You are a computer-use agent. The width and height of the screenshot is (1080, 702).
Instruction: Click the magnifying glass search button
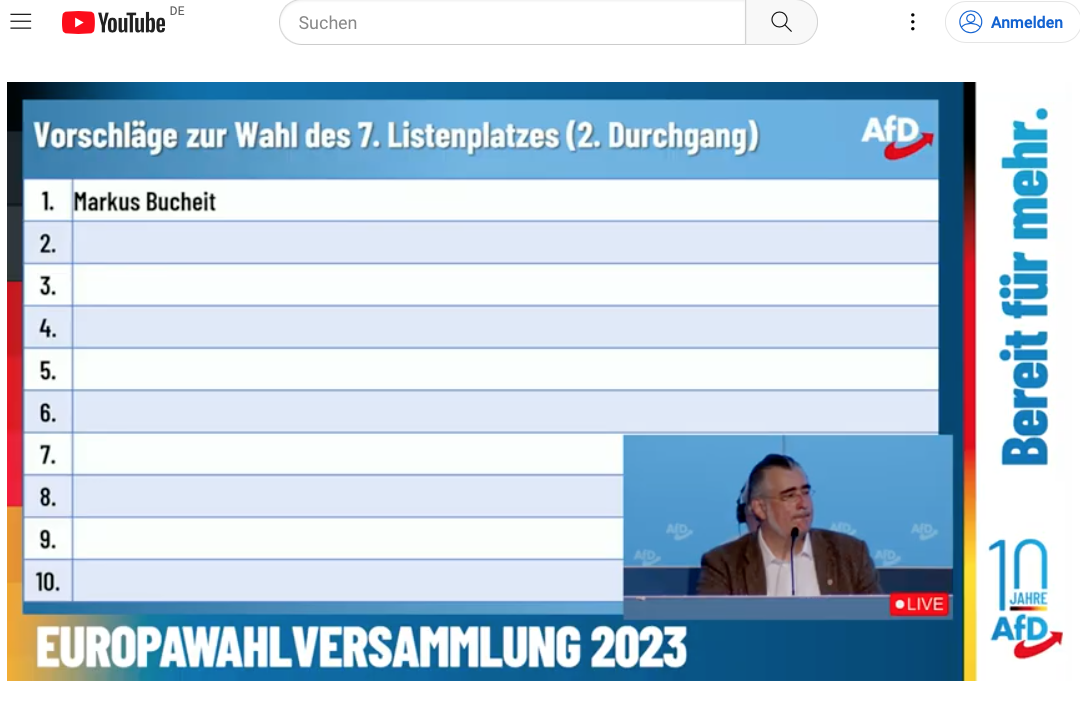tap(781, 23)
